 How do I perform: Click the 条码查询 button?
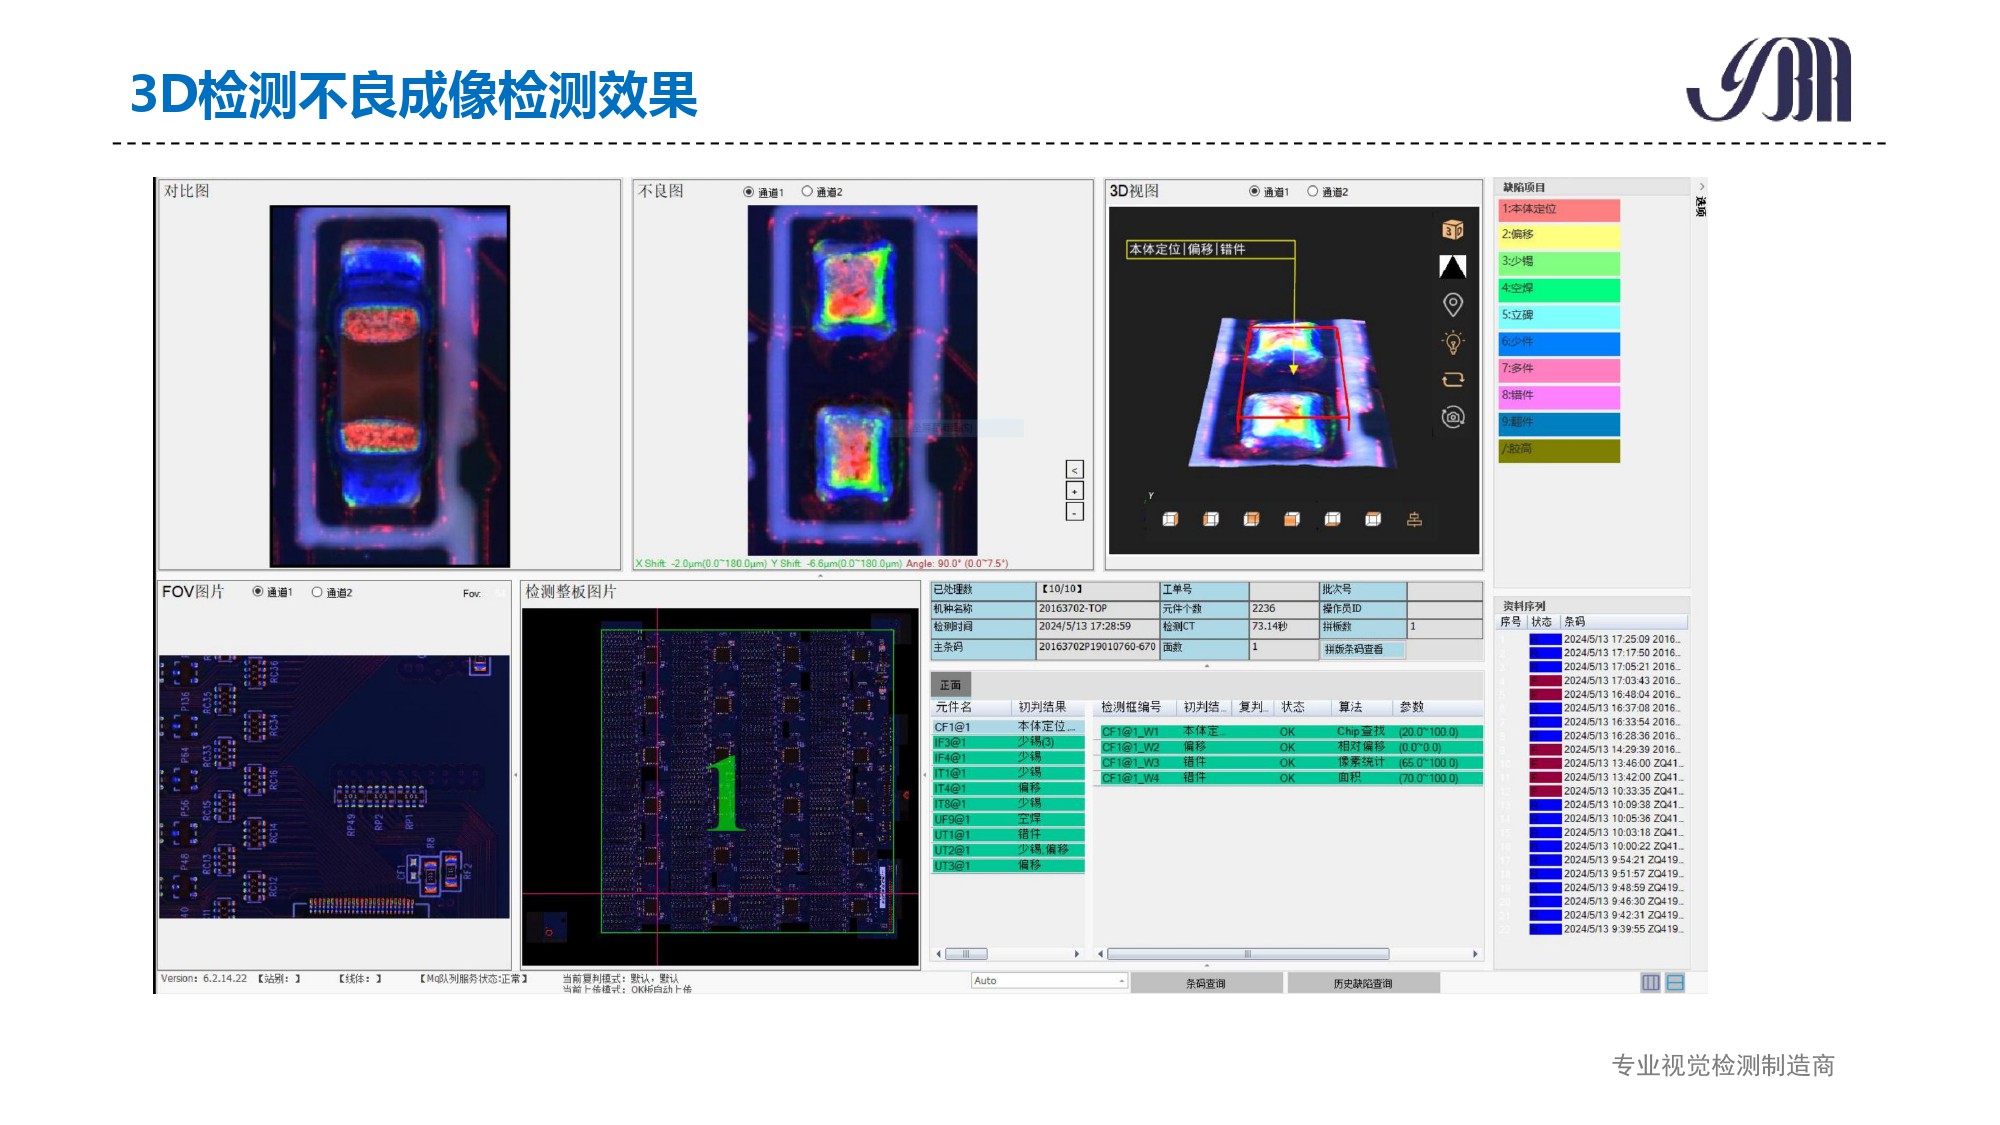(1205, 983)
